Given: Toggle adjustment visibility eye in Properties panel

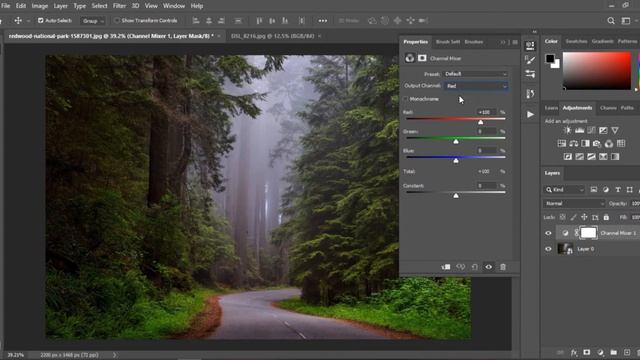Looking at the screenshot, I should coord(489,267).
